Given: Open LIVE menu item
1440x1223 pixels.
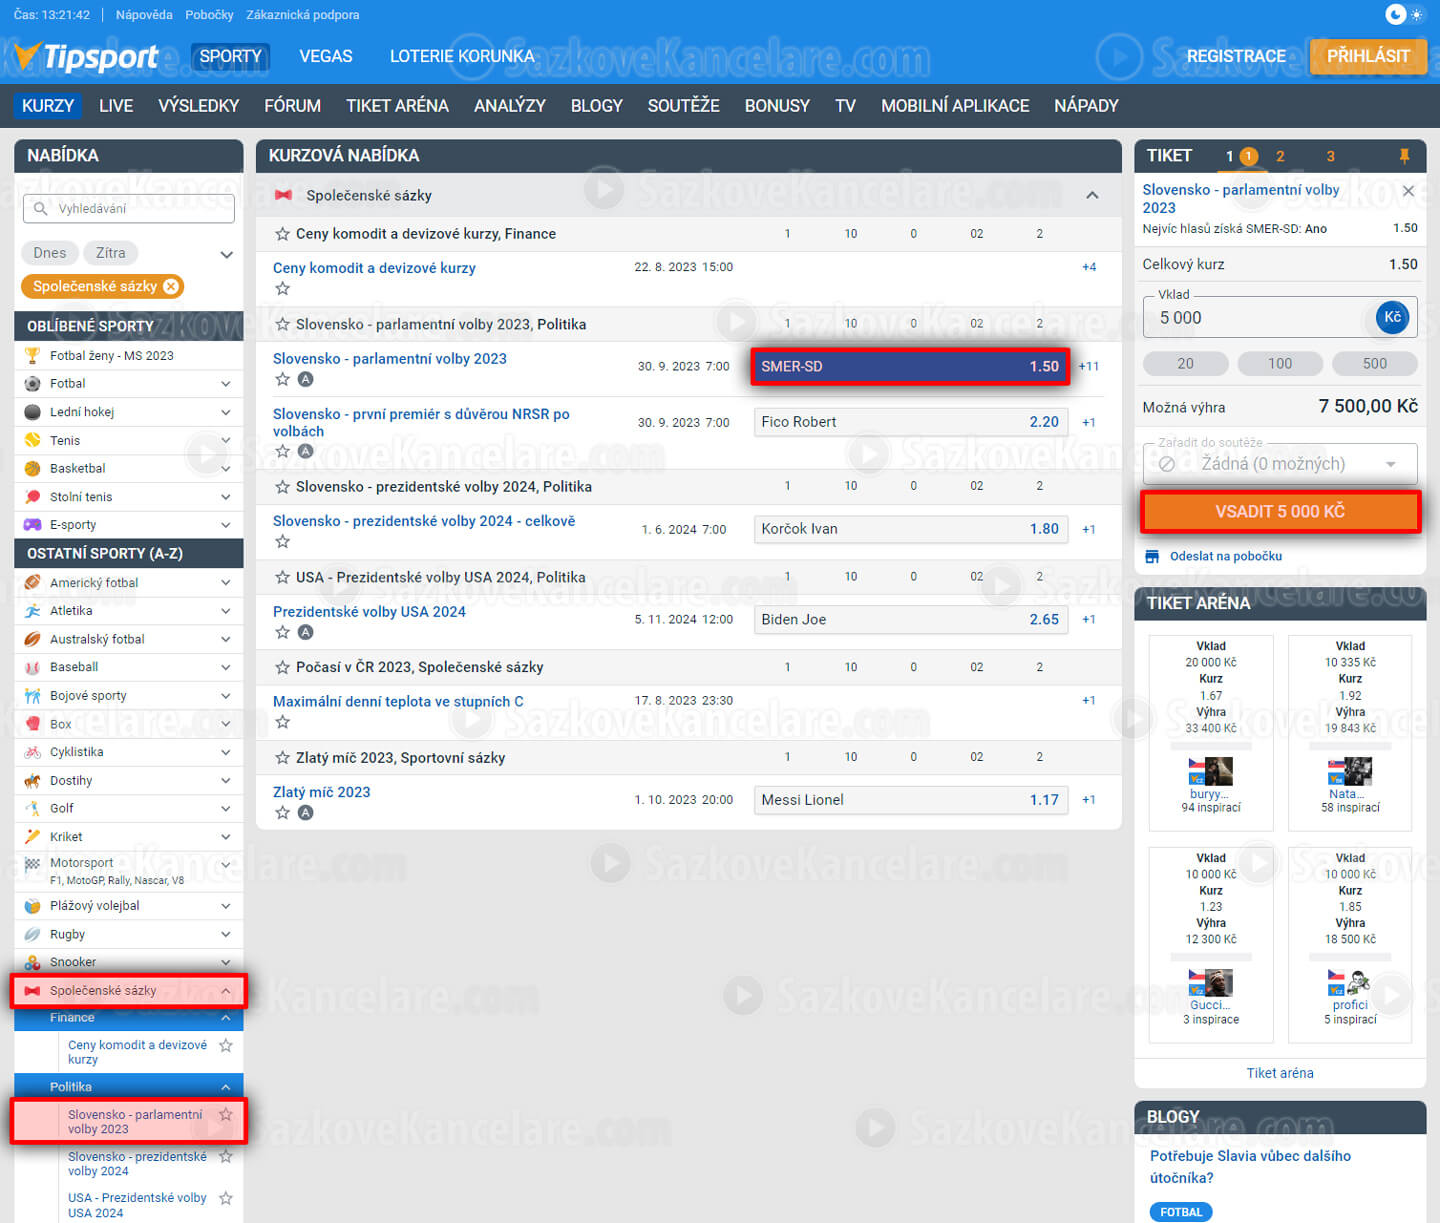Looking at the screenshot, I should click(x=116, y=105).
